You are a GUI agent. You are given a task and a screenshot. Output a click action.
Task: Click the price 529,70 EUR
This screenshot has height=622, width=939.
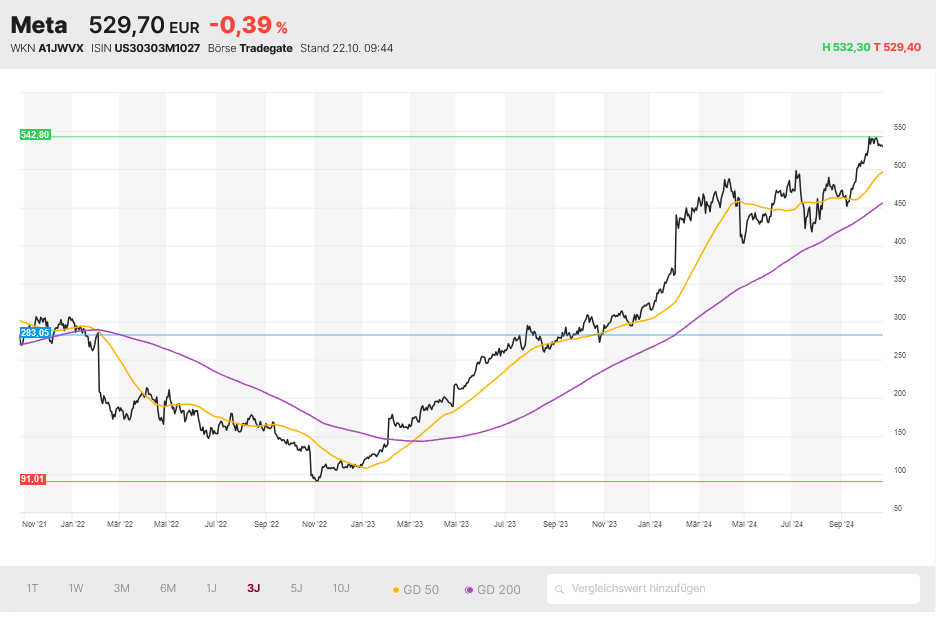coord(144,25)
